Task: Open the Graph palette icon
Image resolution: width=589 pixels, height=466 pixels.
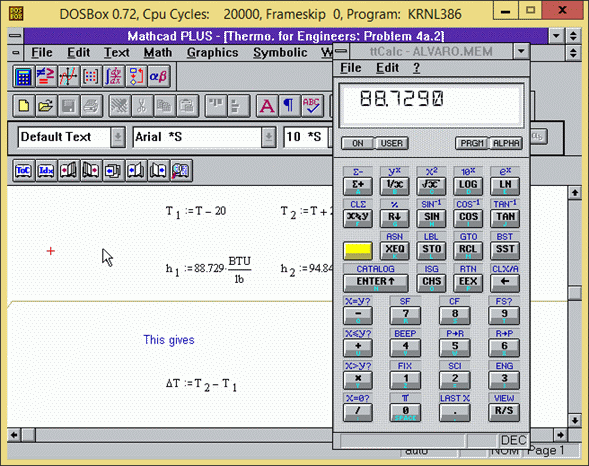Action: coord(68,77)
